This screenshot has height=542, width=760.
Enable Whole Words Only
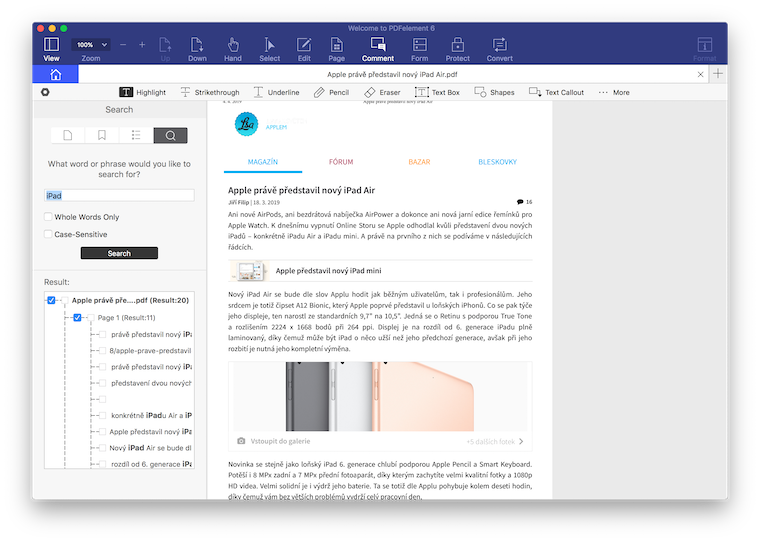tap(48, 217)
